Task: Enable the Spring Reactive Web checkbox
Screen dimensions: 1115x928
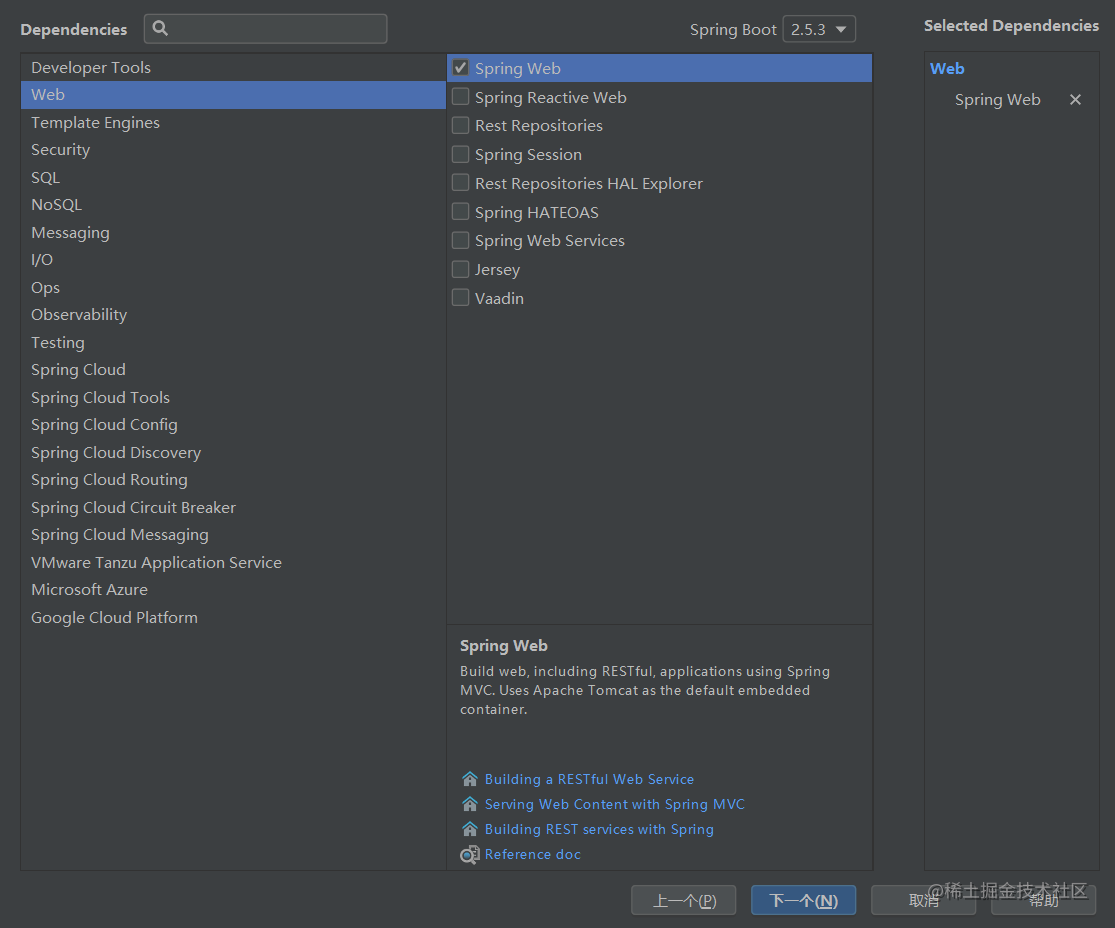Action: (x=461, y=96)
